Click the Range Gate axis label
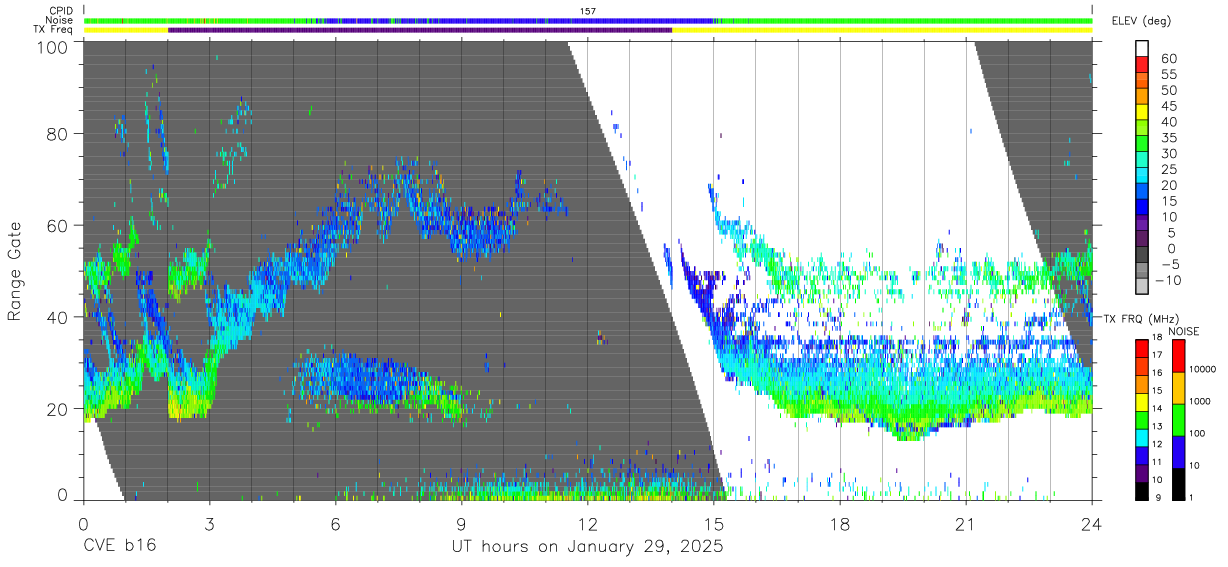The width and height of the screenshot is (1228, 567). click(x=15, y=272)
